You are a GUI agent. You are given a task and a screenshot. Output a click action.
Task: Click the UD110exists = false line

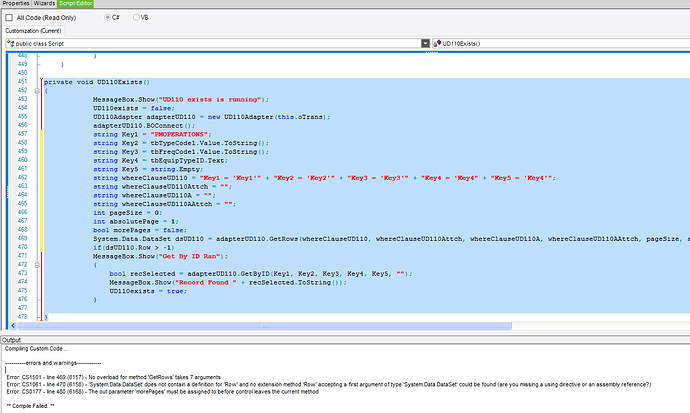[134, 108]
